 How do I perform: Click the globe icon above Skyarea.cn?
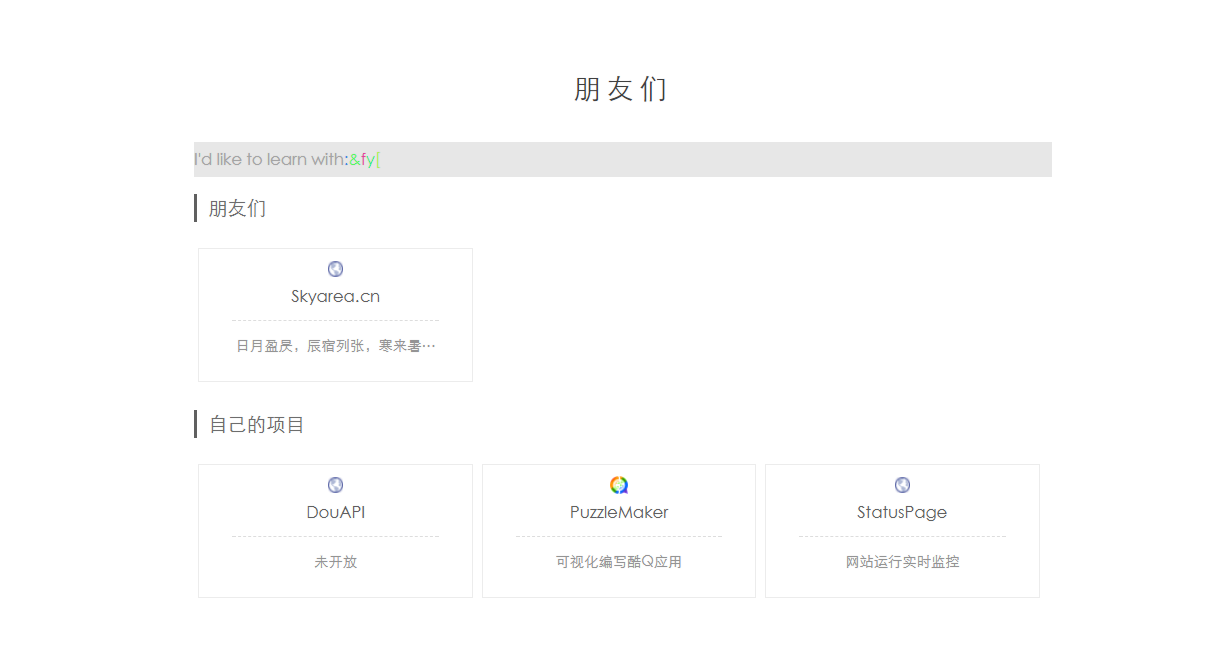coord(335,269)
